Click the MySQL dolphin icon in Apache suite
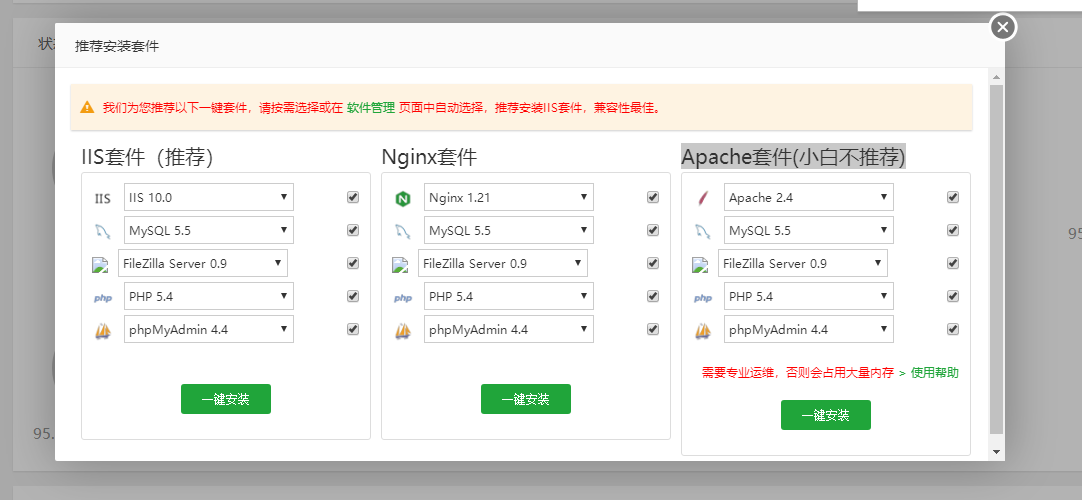Screen dimensions: 1082x500 (702, 231)
